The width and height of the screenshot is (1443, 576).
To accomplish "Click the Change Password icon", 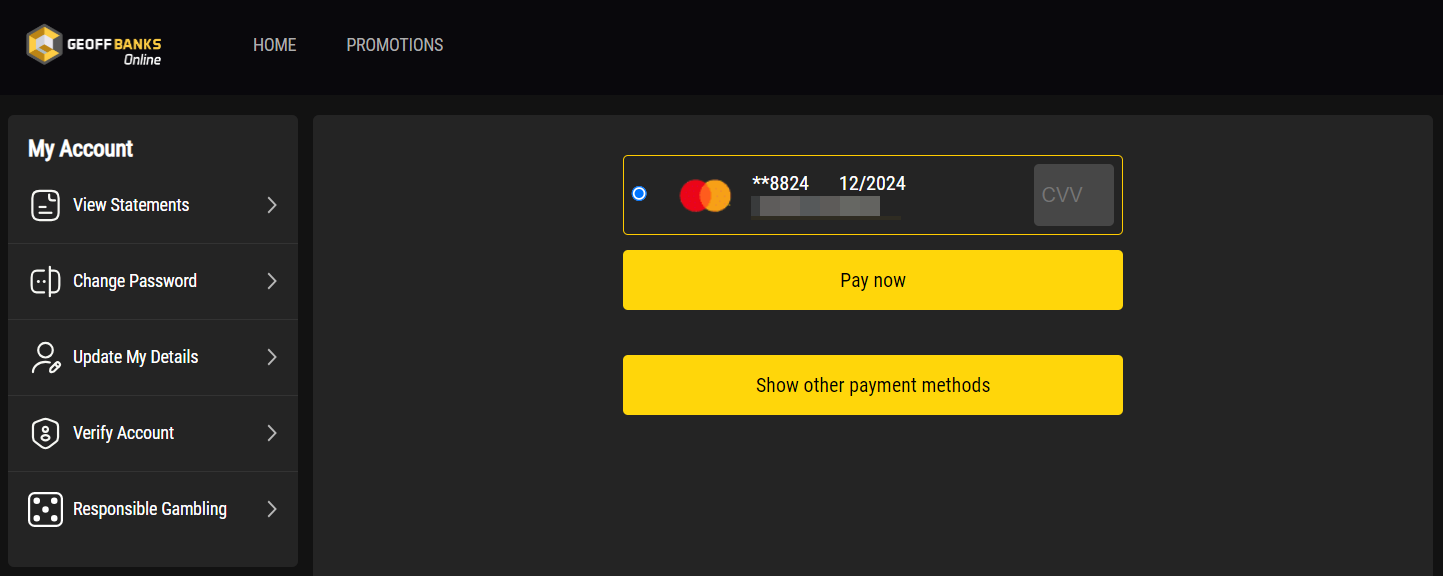I will pos(46,281).
